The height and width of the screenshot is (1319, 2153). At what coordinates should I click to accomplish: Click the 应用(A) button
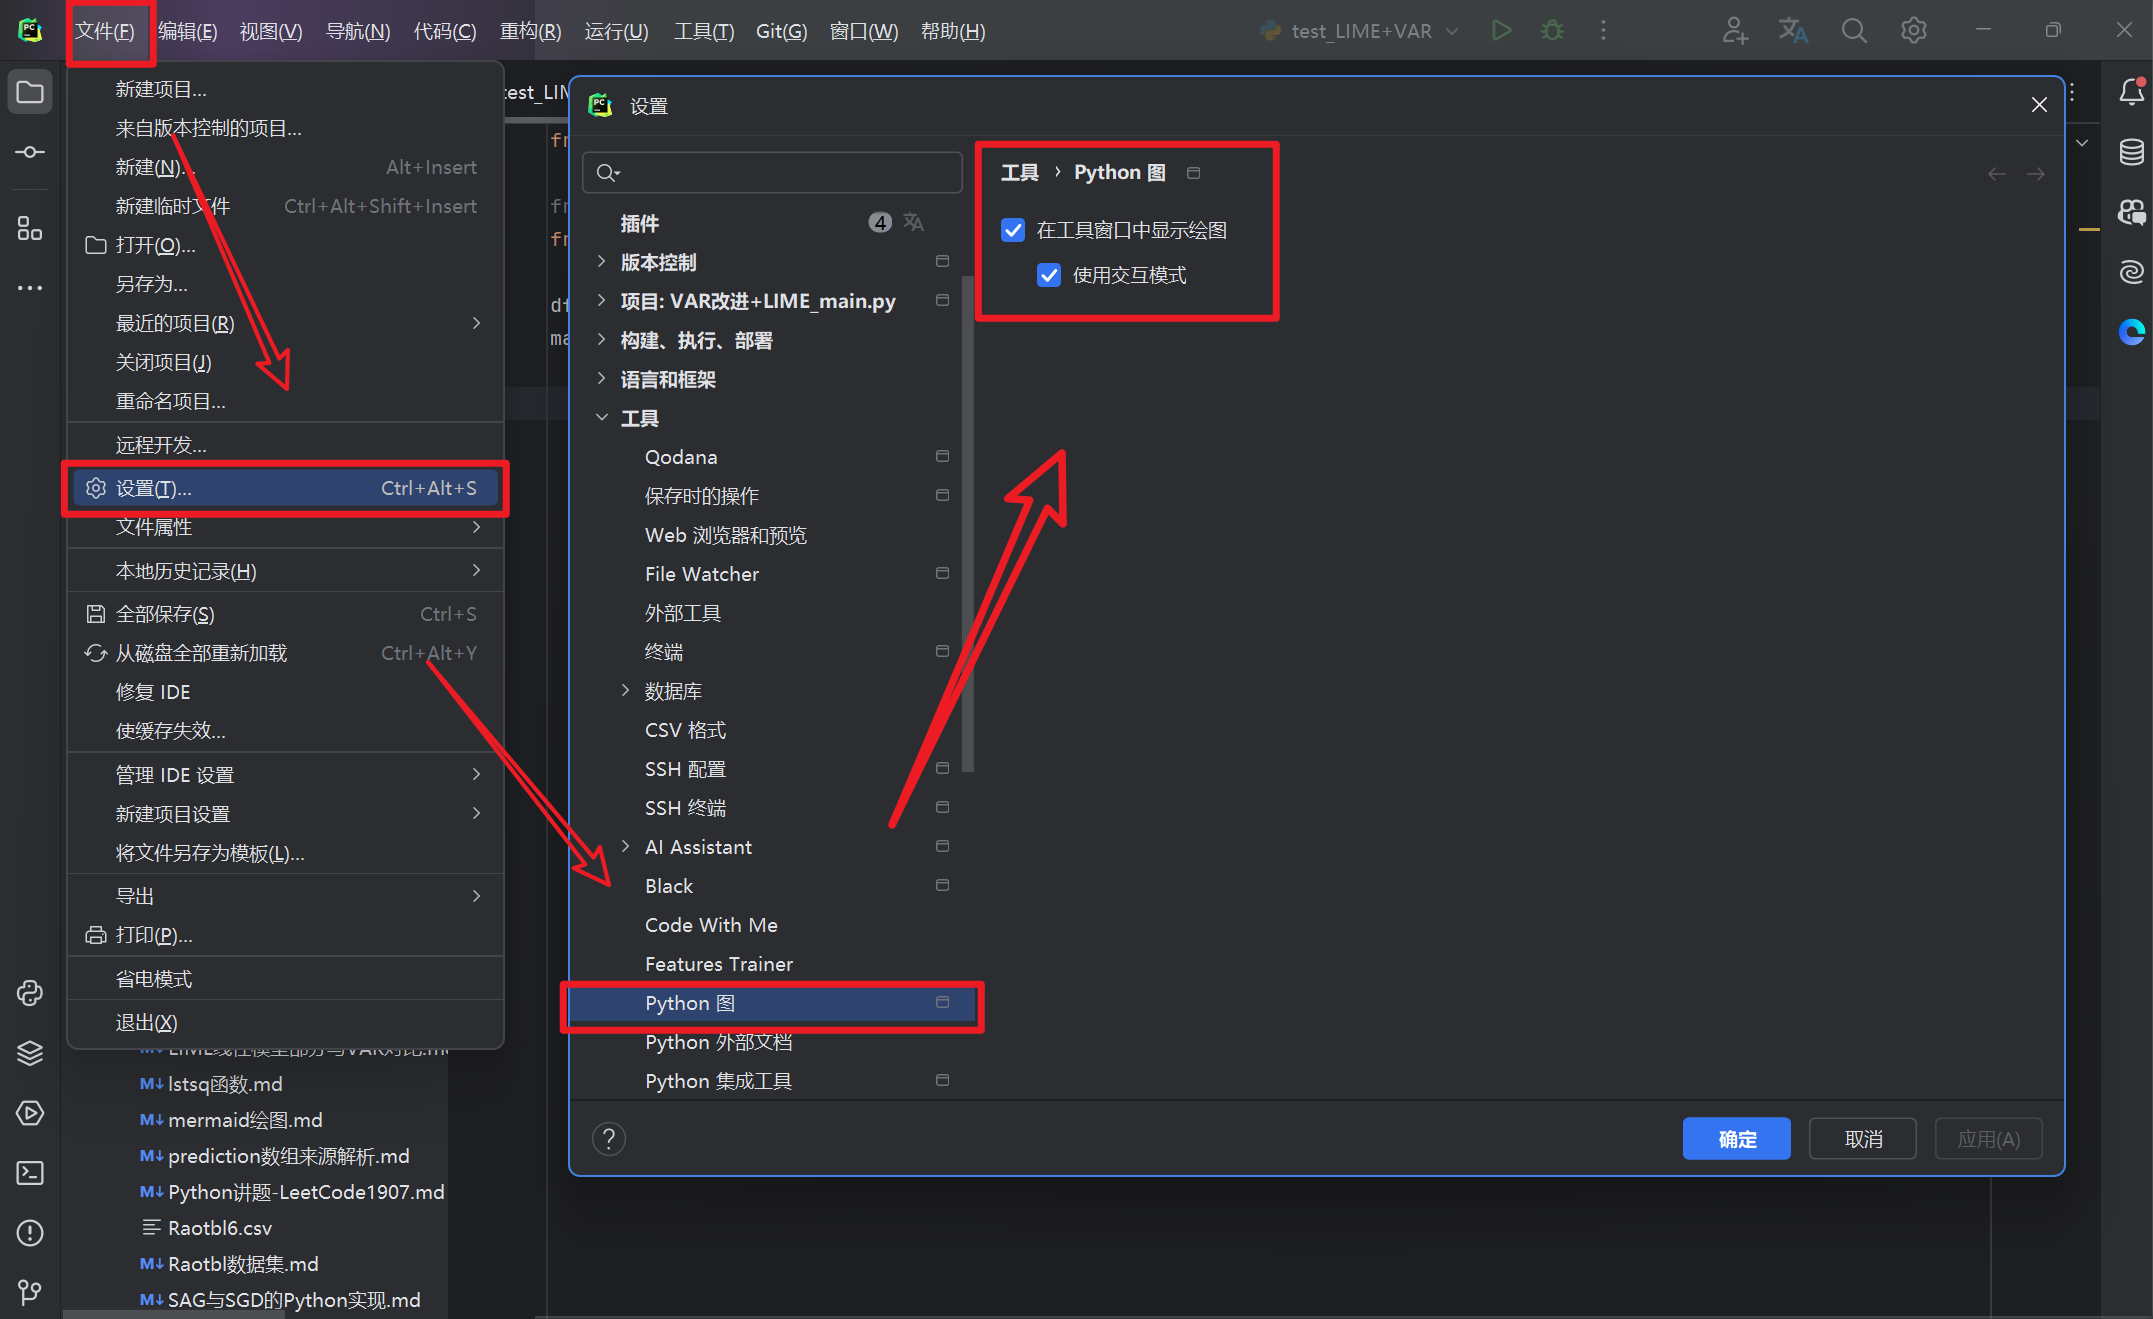(1989, 1139)
